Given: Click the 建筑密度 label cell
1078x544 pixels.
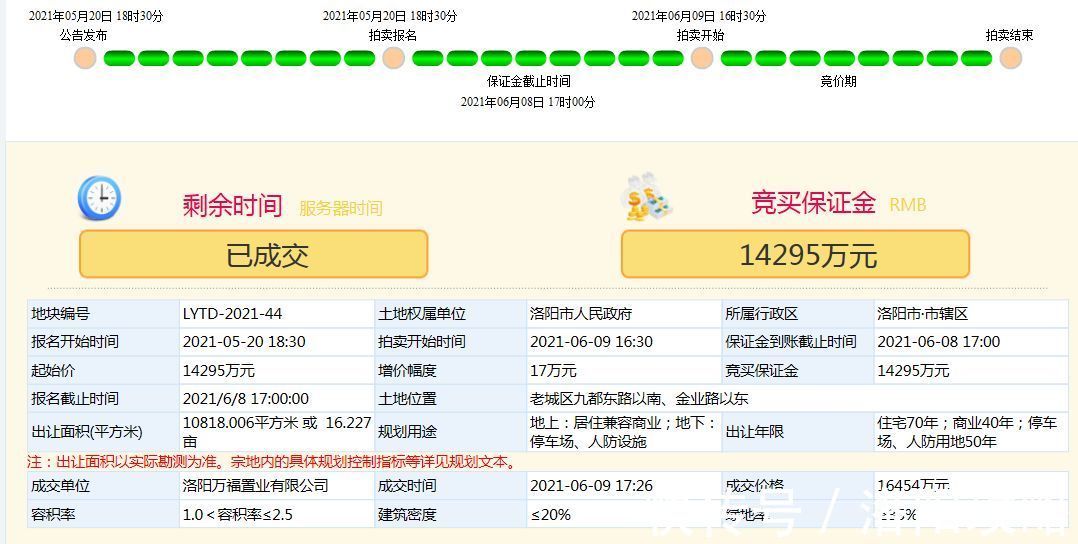Looking at the screenshot, I should click(450, 514).
